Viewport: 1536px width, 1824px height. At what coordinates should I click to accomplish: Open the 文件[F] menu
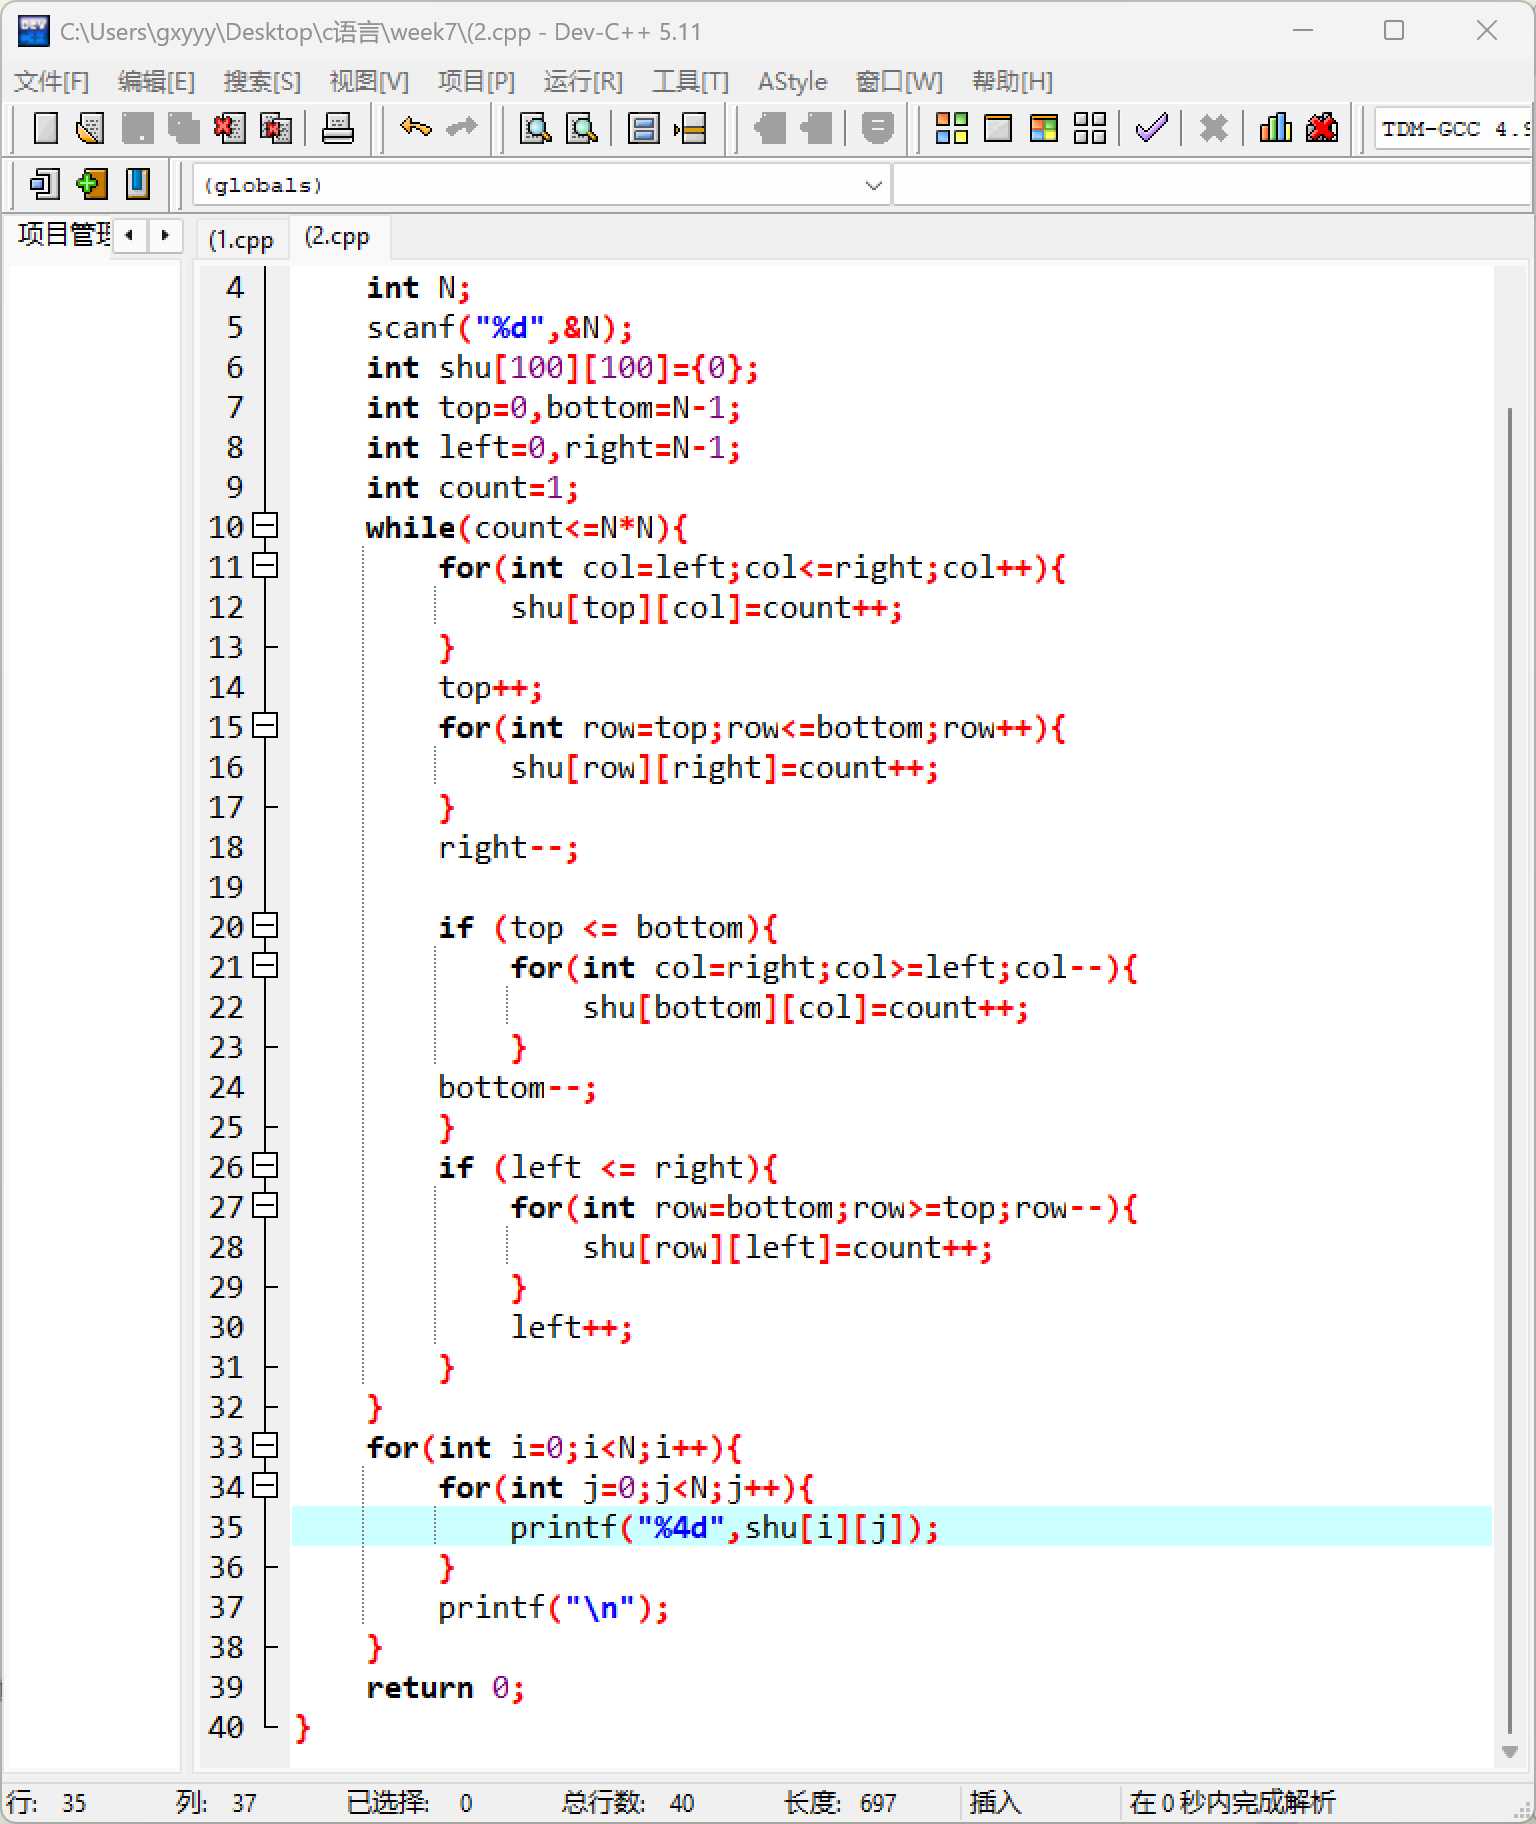[51, 81]
